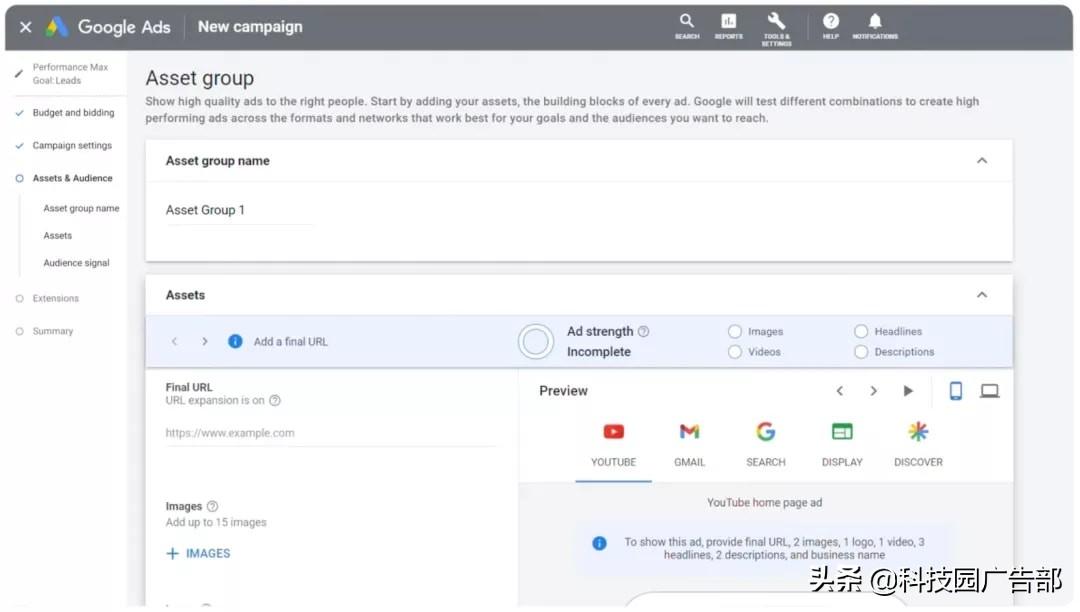This screenshot has width=1080, height=612.
Task: Jump to Audience signal subsection
Action: (76, 263)
